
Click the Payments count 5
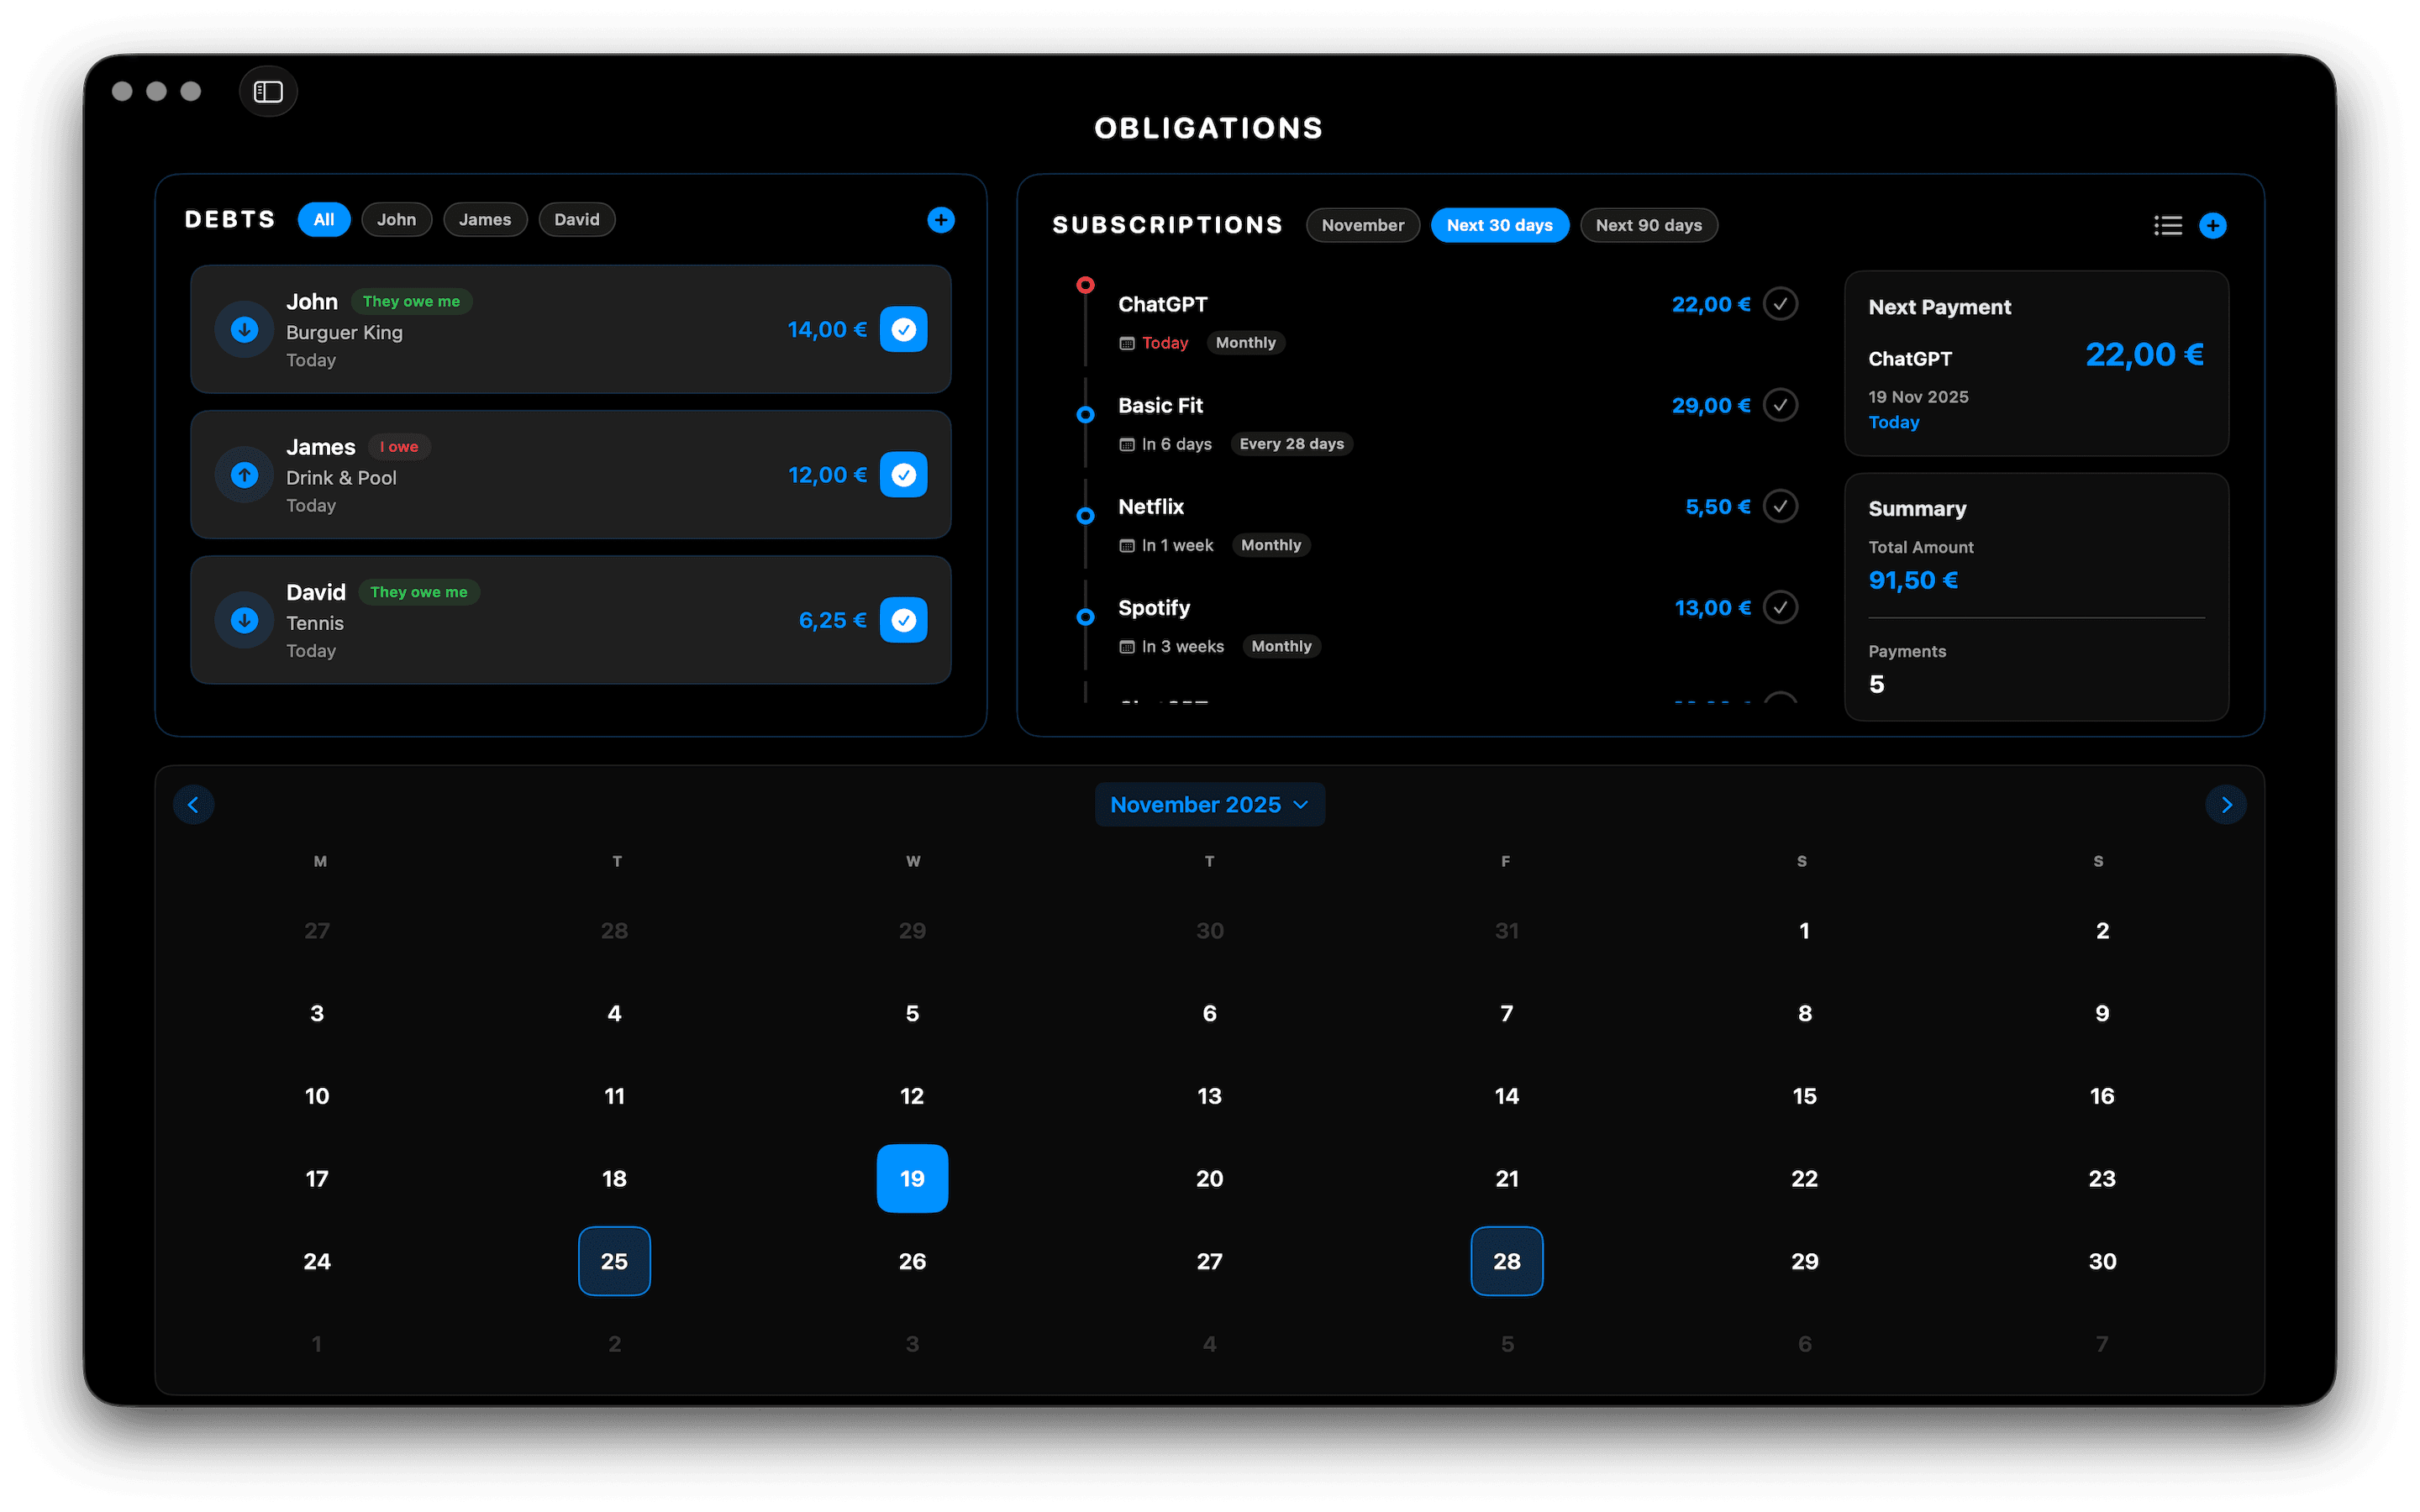tap(1876, 685)
